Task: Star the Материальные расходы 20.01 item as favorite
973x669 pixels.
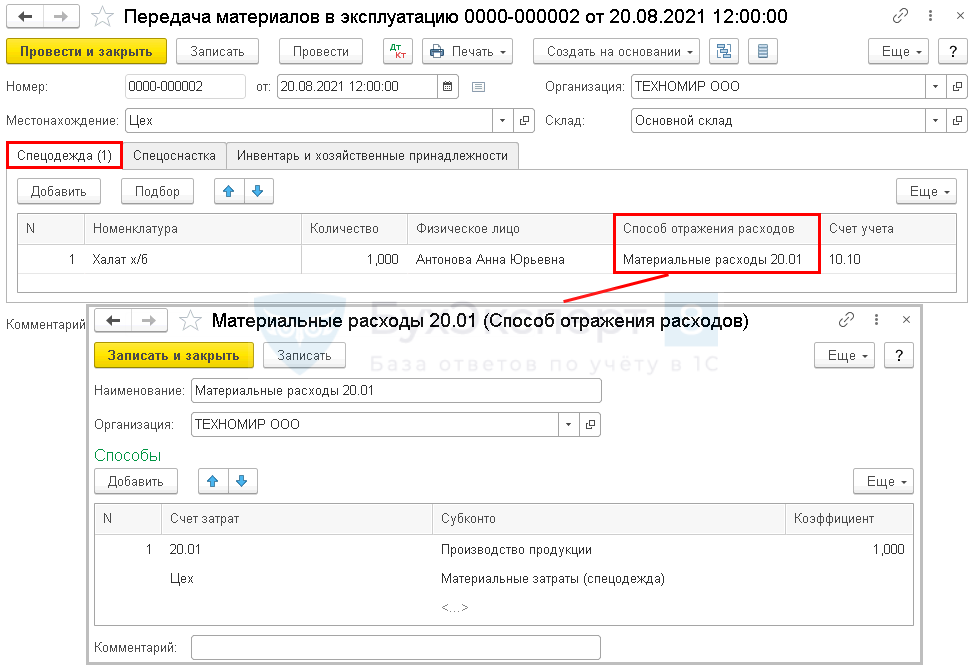Action: (x=190, y=321)
